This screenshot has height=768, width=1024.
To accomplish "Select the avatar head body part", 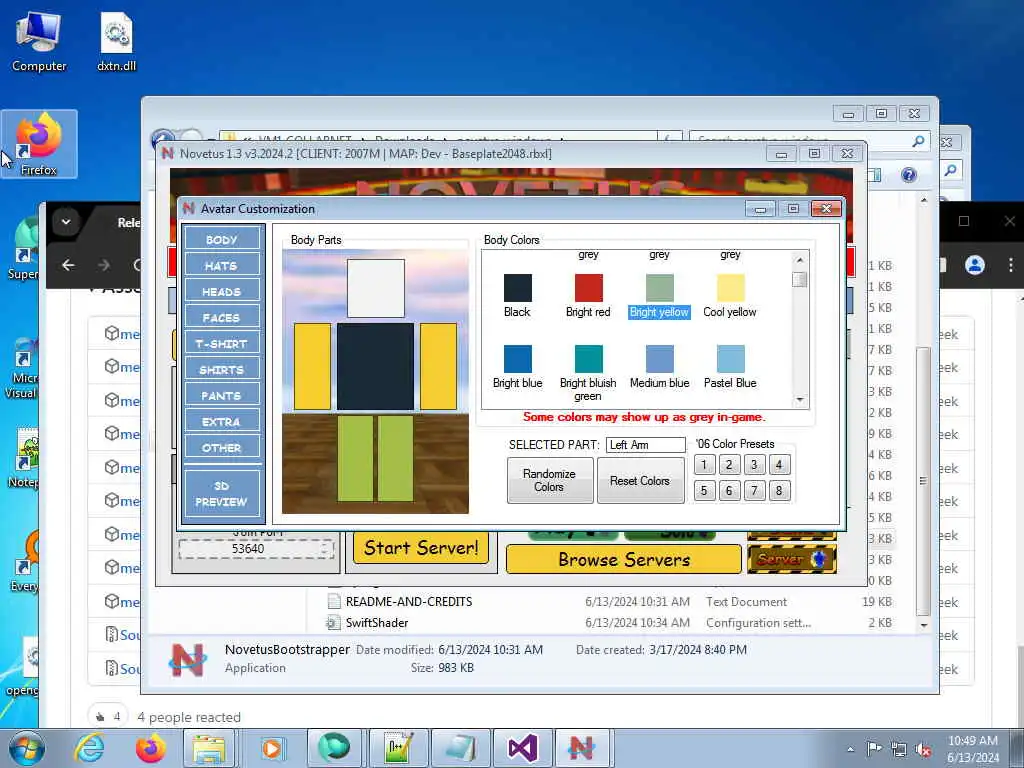I will pos(376,288).
